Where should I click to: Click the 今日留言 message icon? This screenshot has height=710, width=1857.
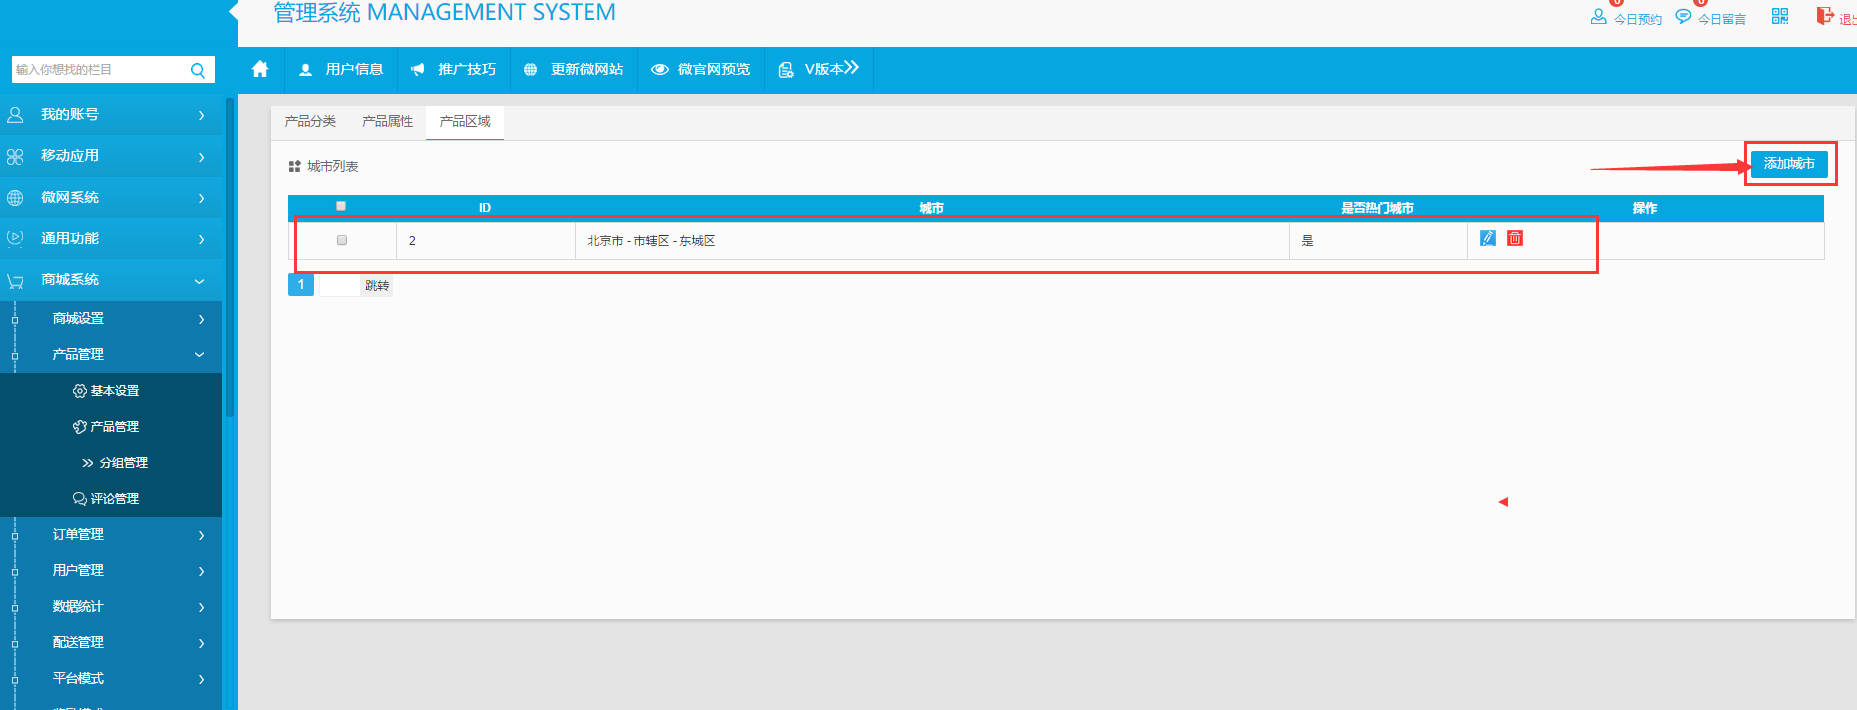point(1683,17)
